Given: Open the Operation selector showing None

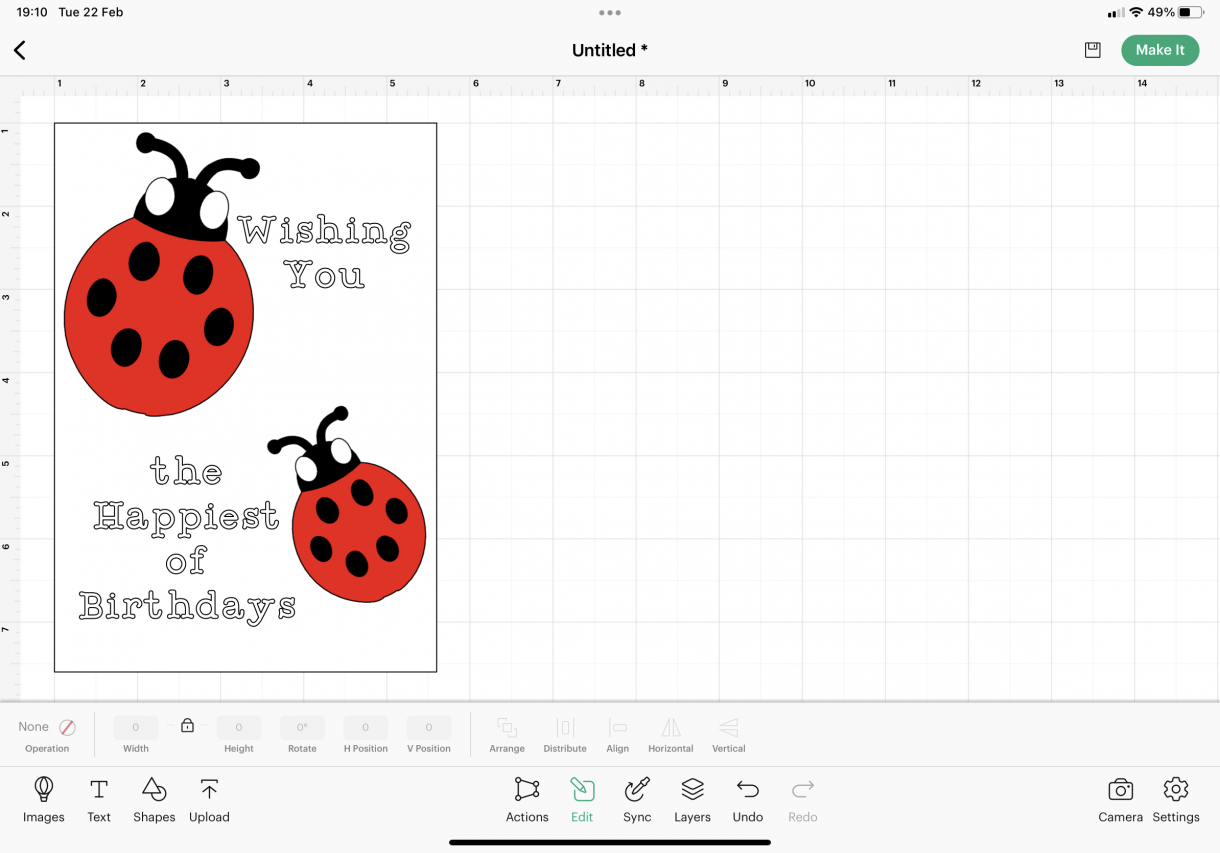Looking at the screenshot, I should click(47, 734).
